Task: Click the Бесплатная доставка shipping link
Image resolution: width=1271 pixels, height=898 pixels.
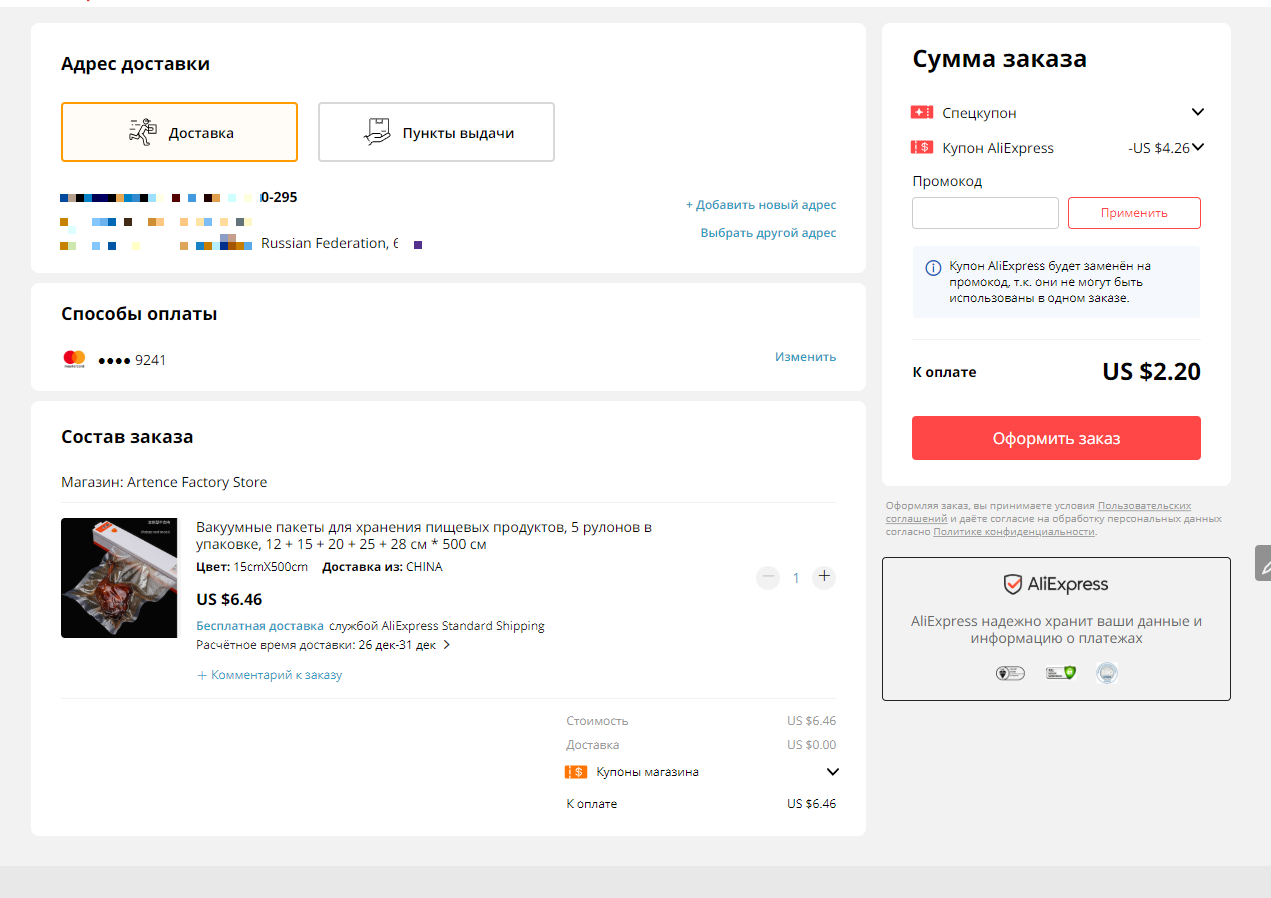Action: tap(260, 626)
